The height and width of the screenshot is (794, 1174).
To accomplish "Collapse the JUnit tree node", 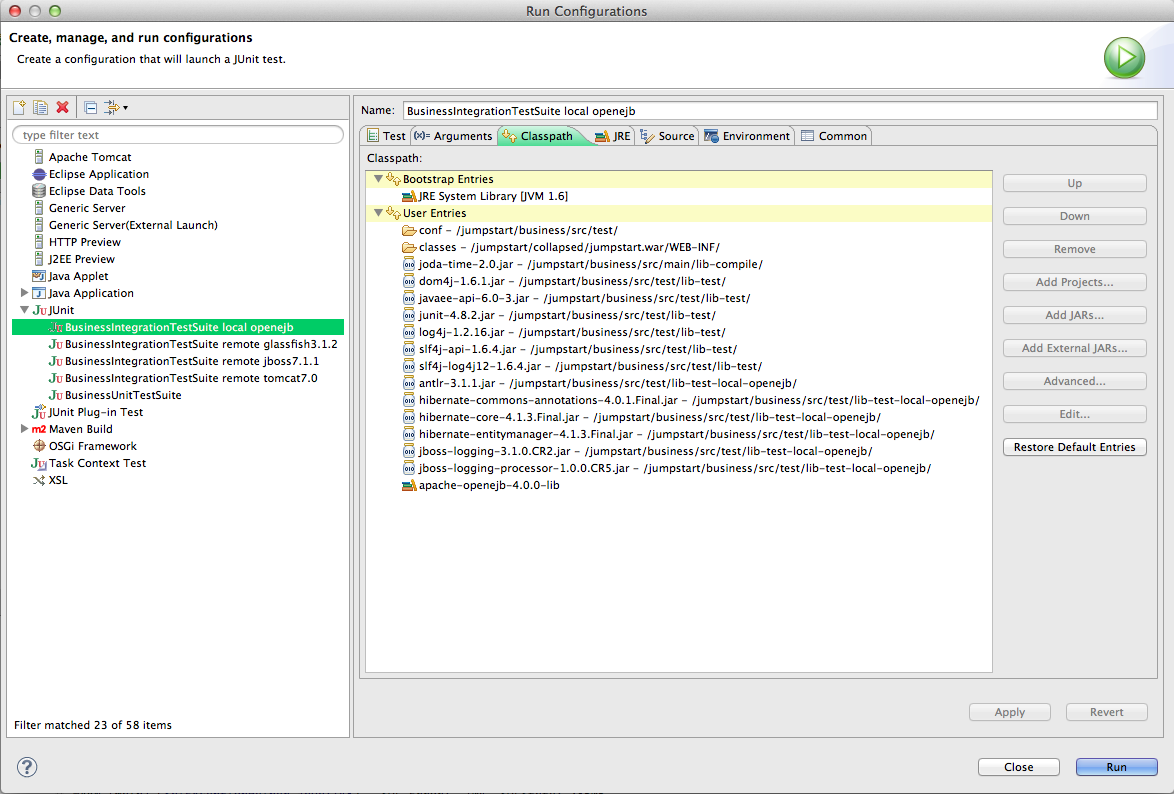I will [24, 310].
